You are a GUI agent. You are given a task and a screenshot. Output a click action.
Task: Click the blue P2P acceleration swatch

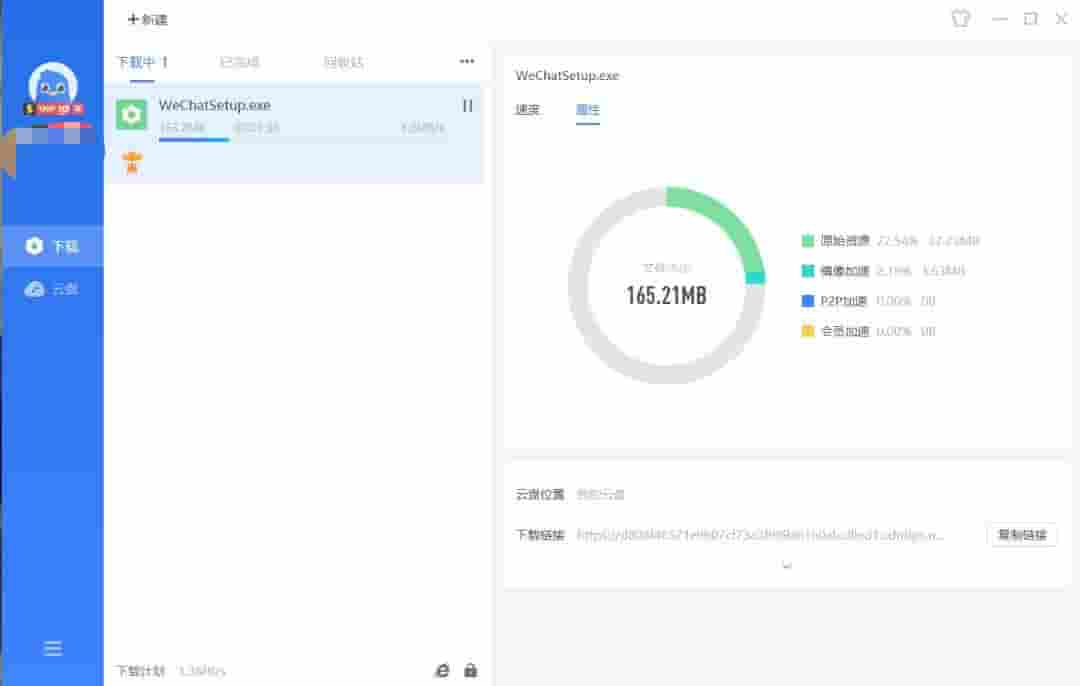tap(808, 301)
